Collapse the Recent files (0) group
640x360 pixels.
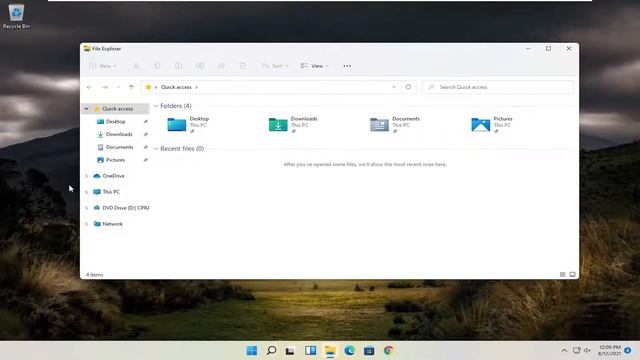(156, 149)
